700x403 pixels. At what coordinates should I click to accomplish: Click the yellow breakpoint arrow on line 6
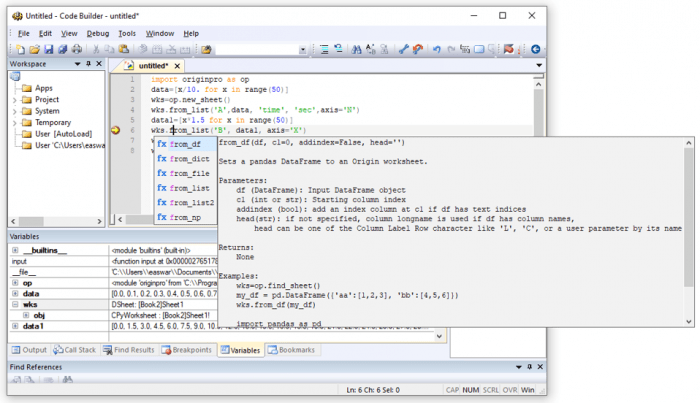point(116,130)
